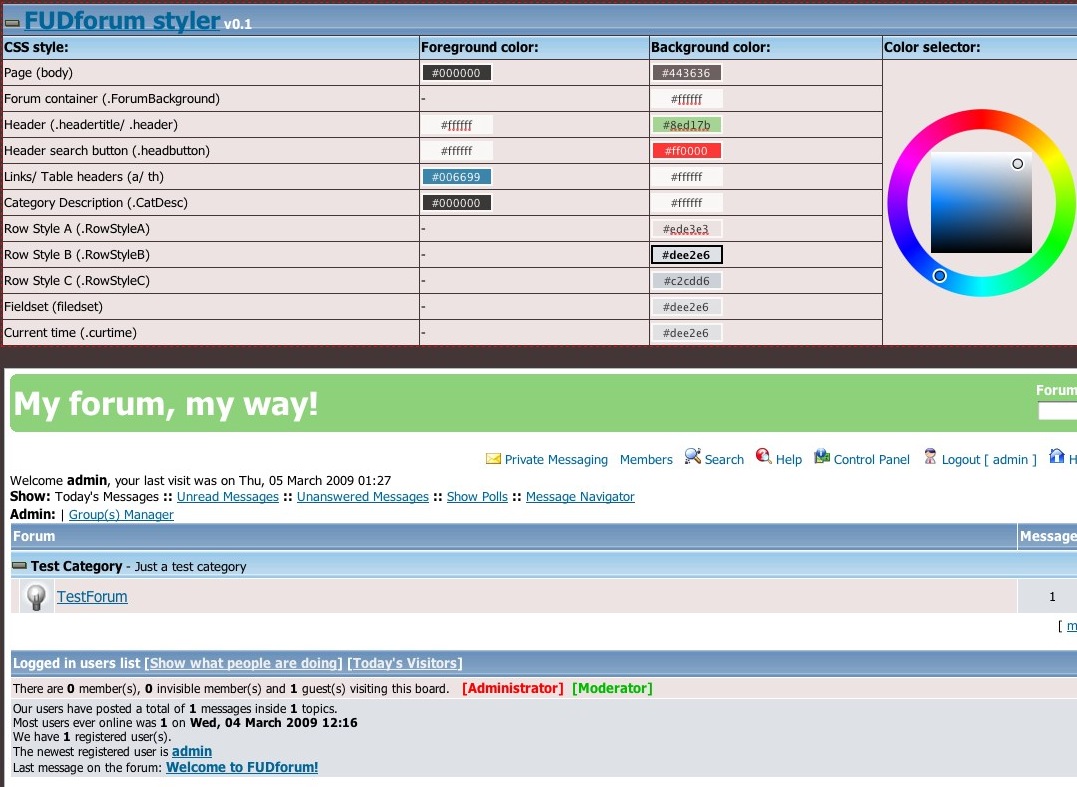Open the TestForum link
This screenshot has height=787, width=1077.
(x=92, y=597)
